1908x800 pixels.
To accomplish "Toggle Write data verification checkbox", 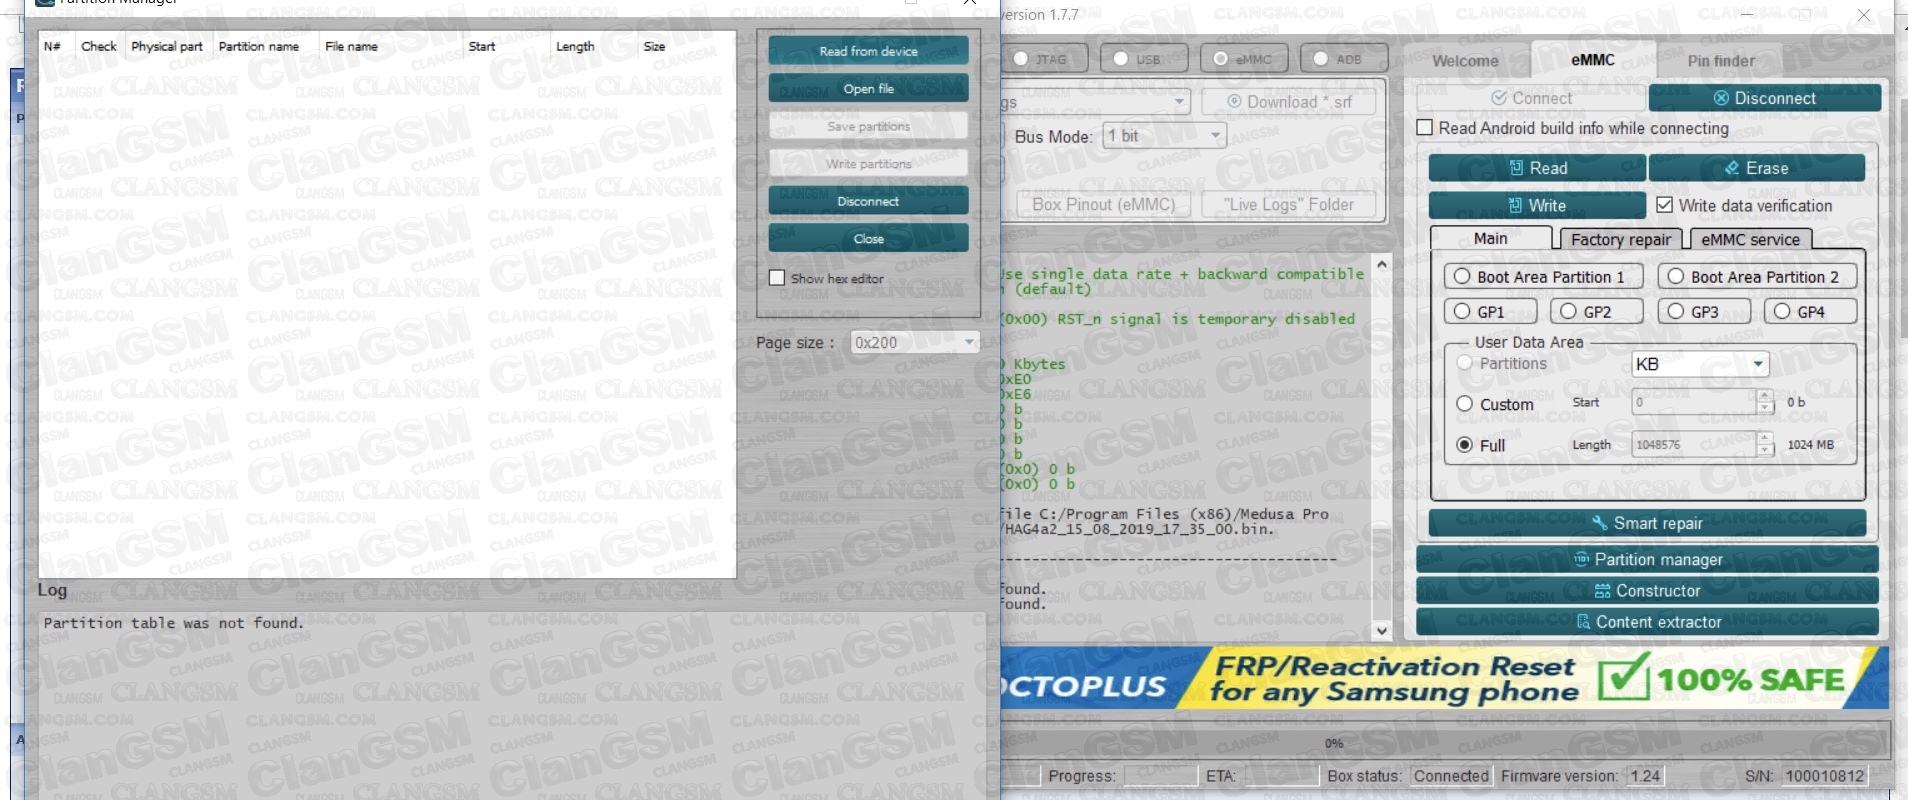I will [x=1664, y=205].
